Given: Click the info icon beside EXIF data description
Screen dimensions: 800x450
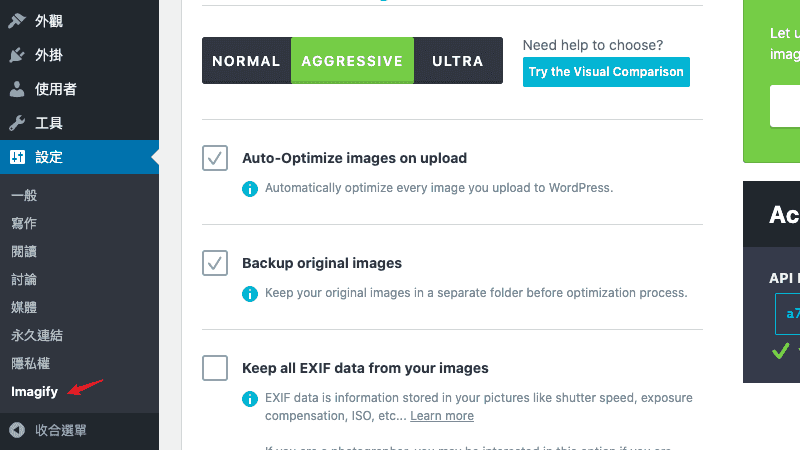Looking at the screenshot, I should pos(249,398).
